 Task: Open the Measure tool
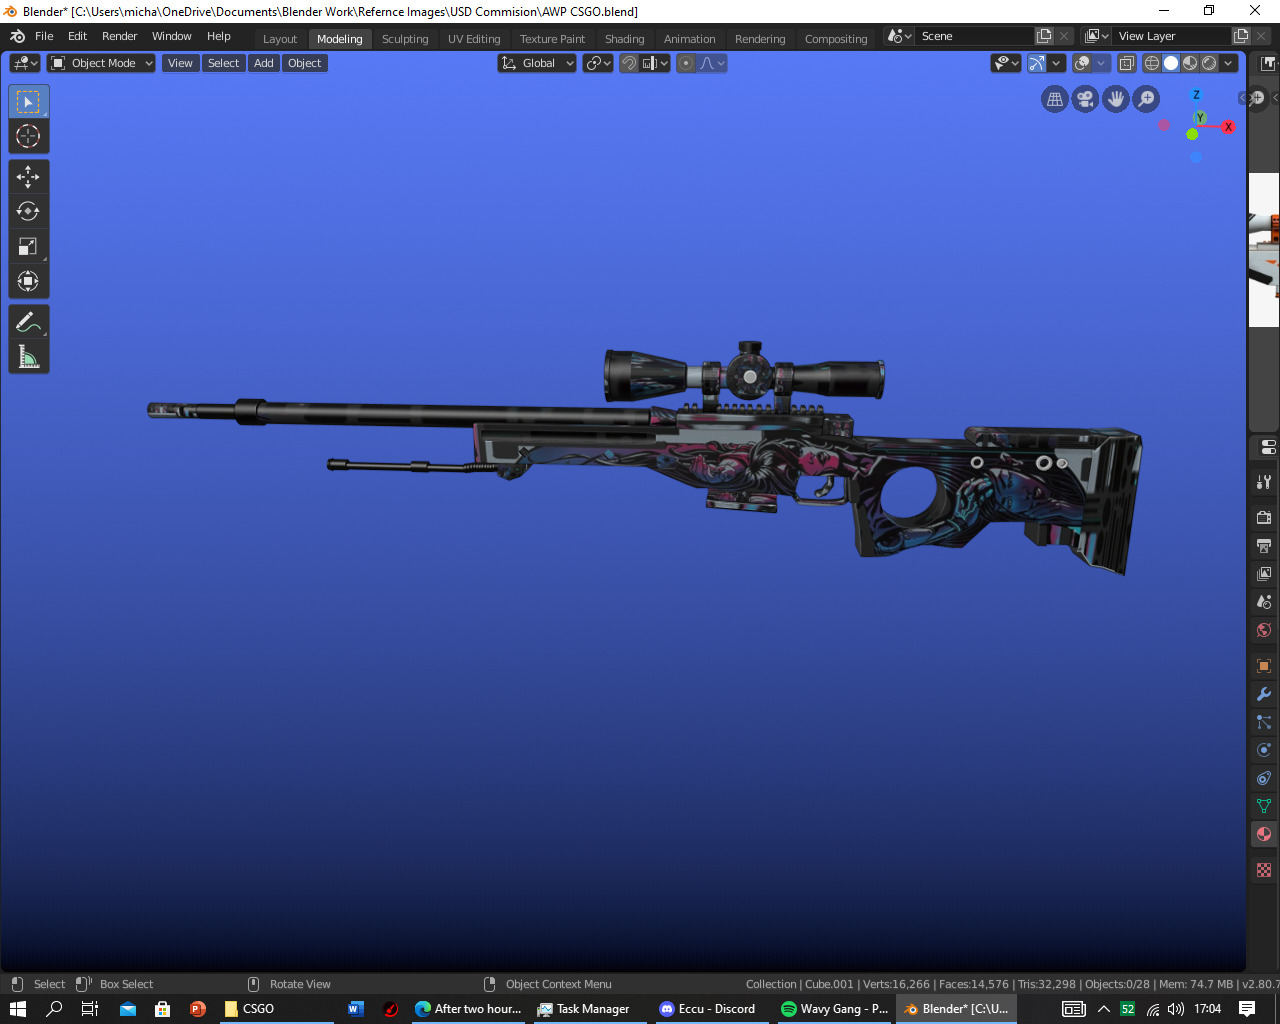[x=28, y=356]
